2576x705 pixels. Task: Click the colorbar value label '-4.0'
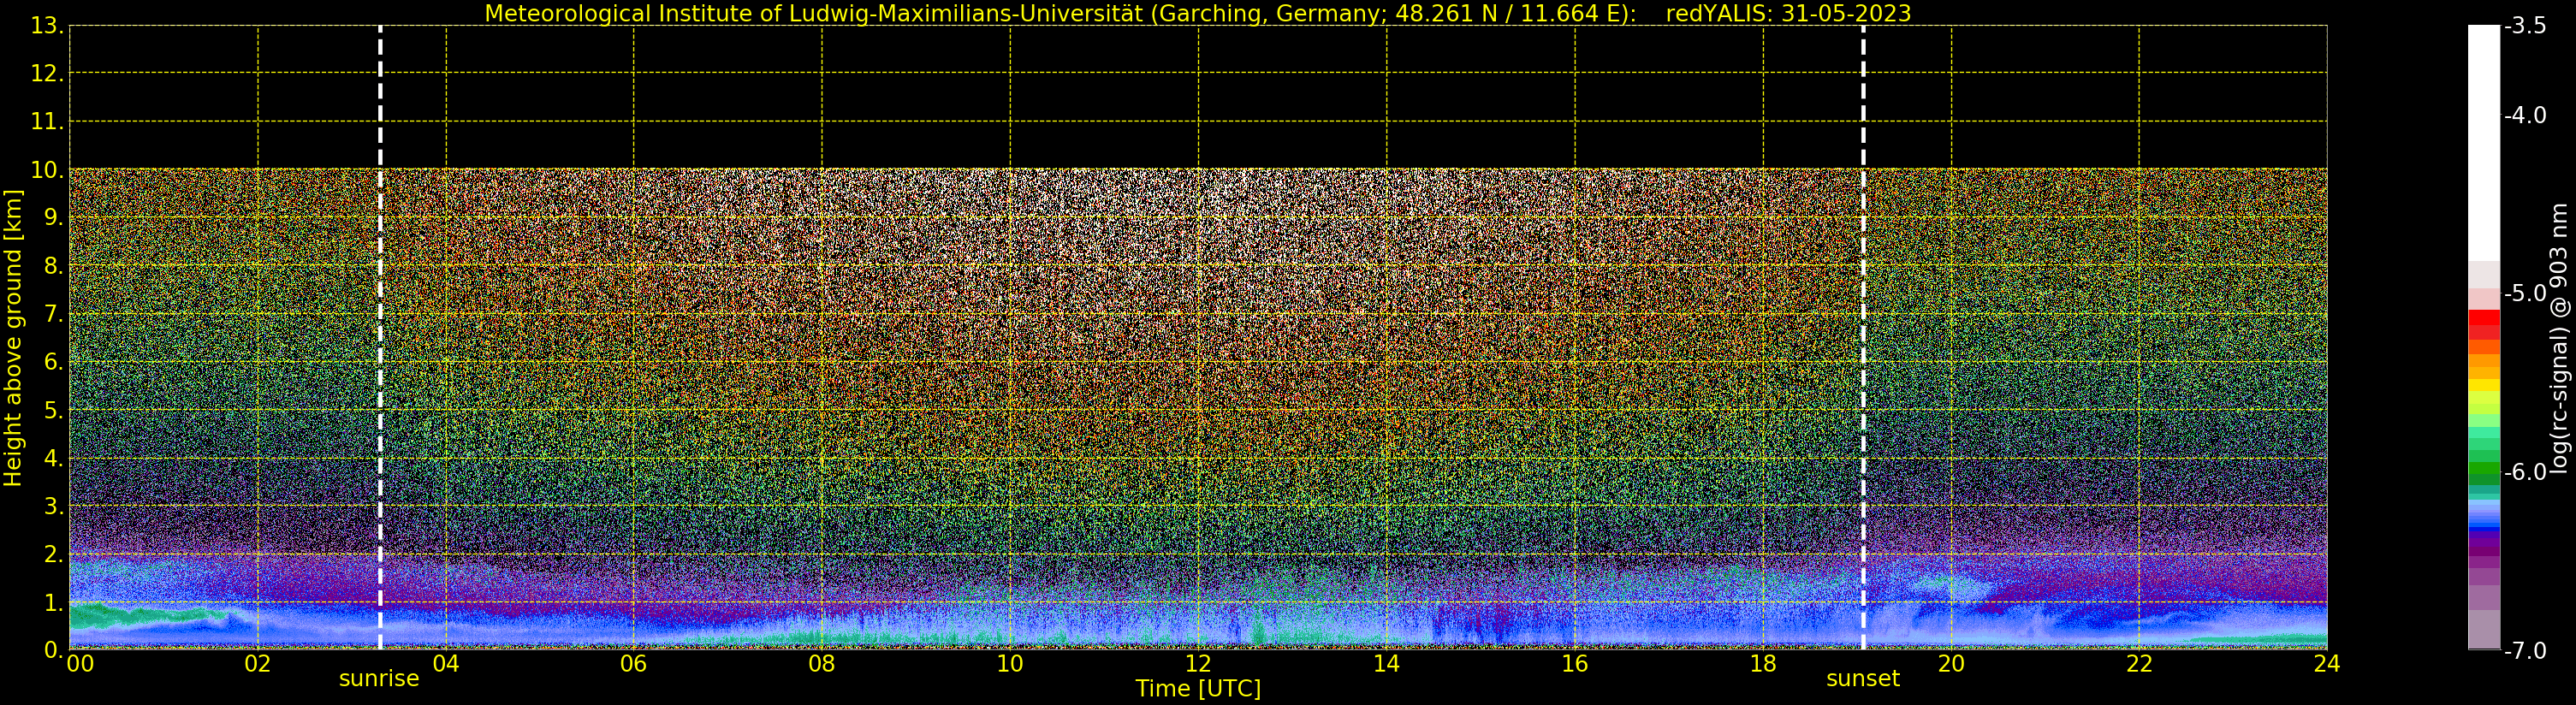[2525, 115]
